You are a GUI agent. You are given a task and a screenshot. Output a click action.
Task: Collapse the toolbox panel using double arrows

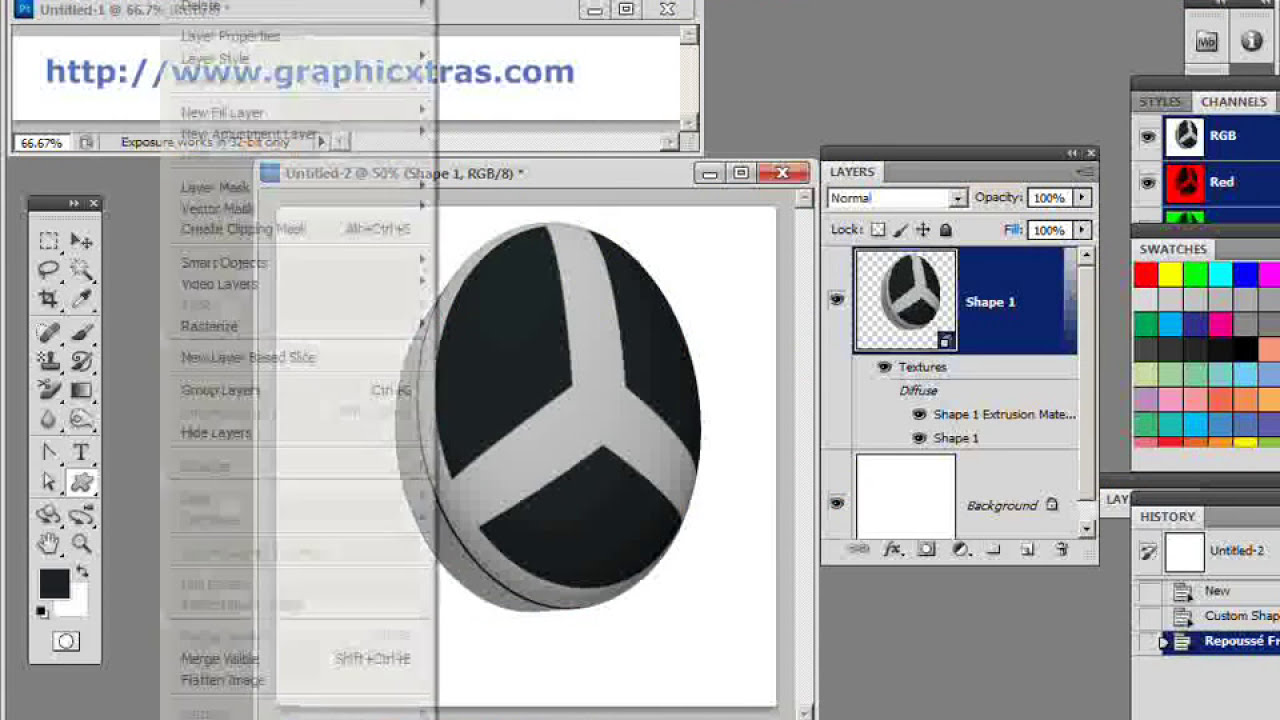click(x=73, y=203)
